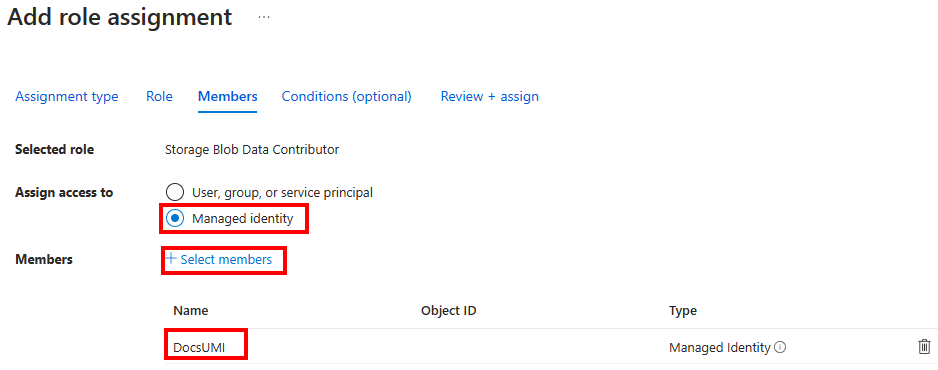Select the User, group, or service principal radio button

(174, 192)
